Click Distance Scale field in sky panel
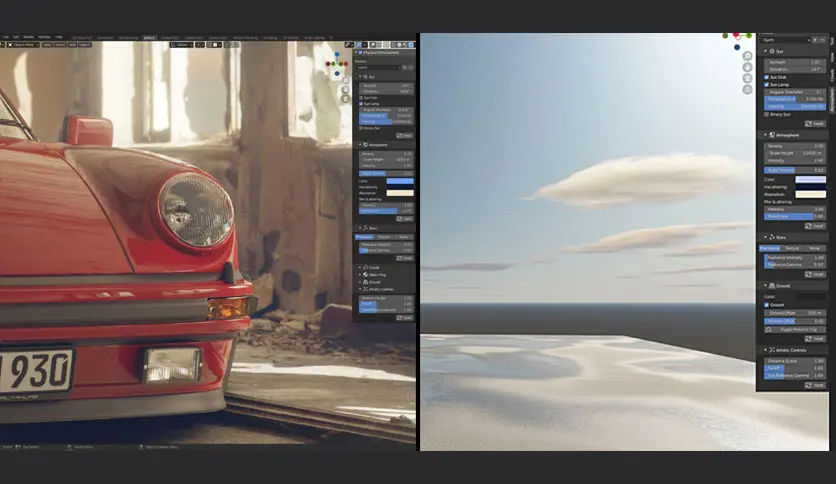 coord(795,361)
